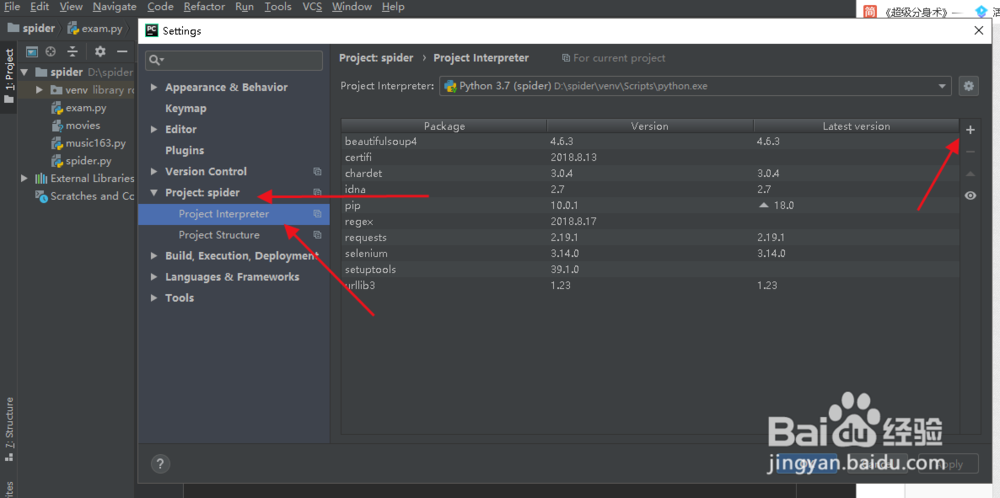Select the Project Interpreter settings item

233,214
